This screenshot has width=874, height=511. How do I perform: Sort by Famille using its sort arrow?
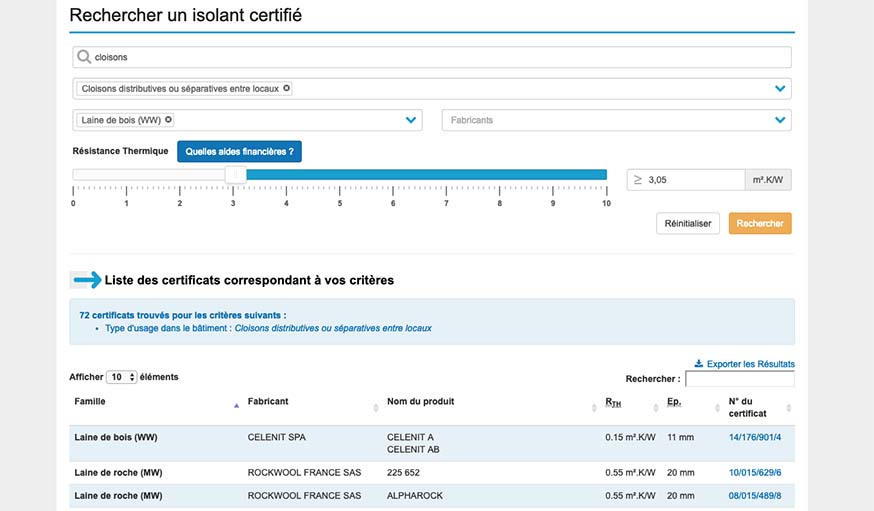pos(236,406)
